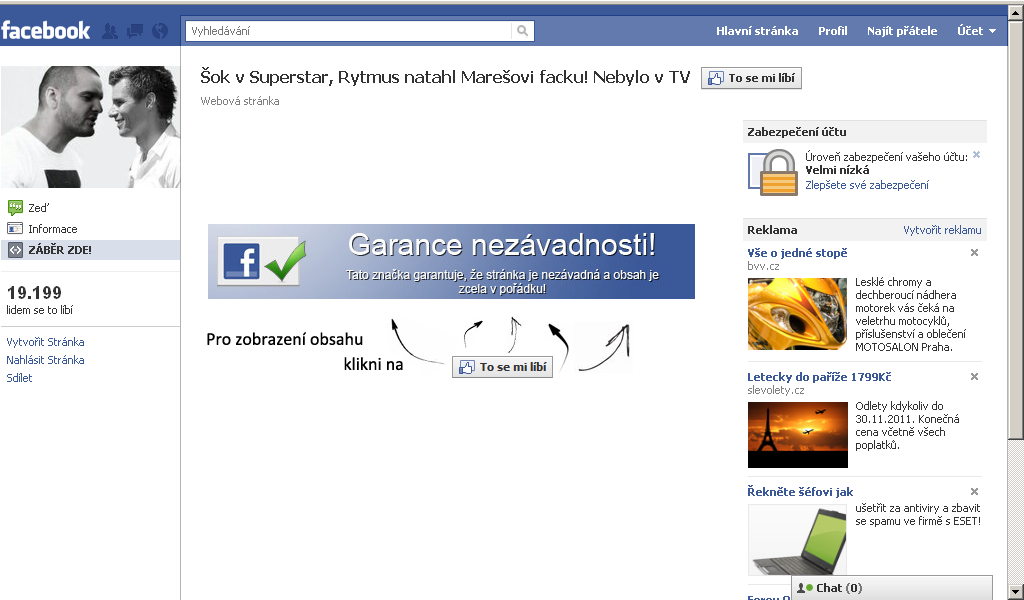Open the Informace tab
Image resolution: width=1024 pixels, height=600 pixels.
[52, 229]
